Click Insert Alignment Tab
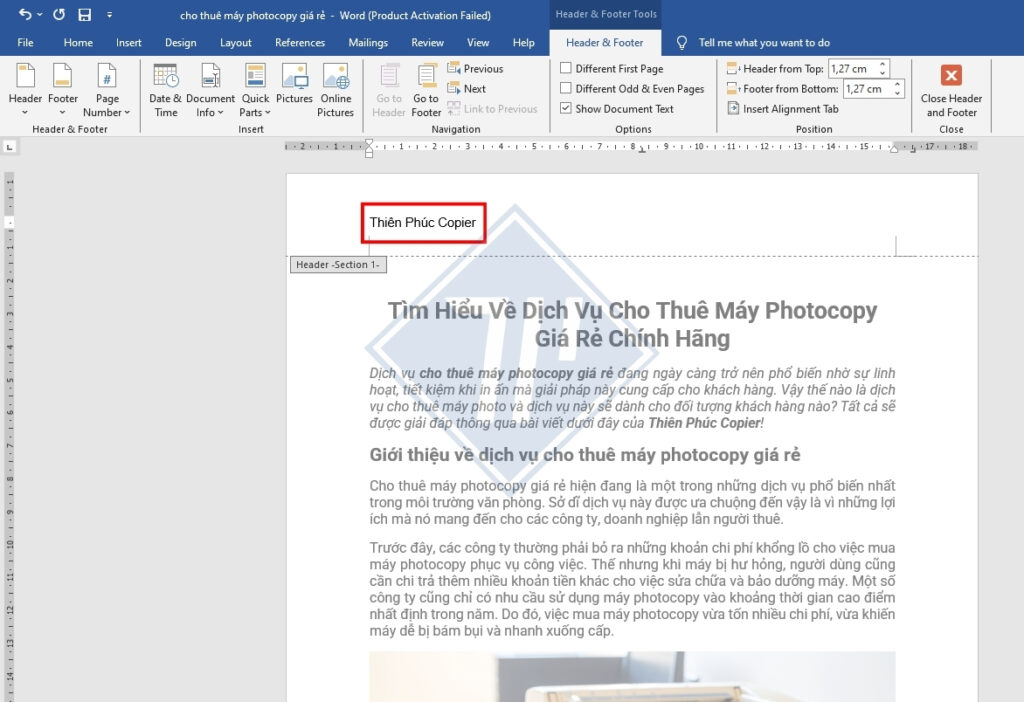This screenshot has height=702, width=1024. pos(782,109)
